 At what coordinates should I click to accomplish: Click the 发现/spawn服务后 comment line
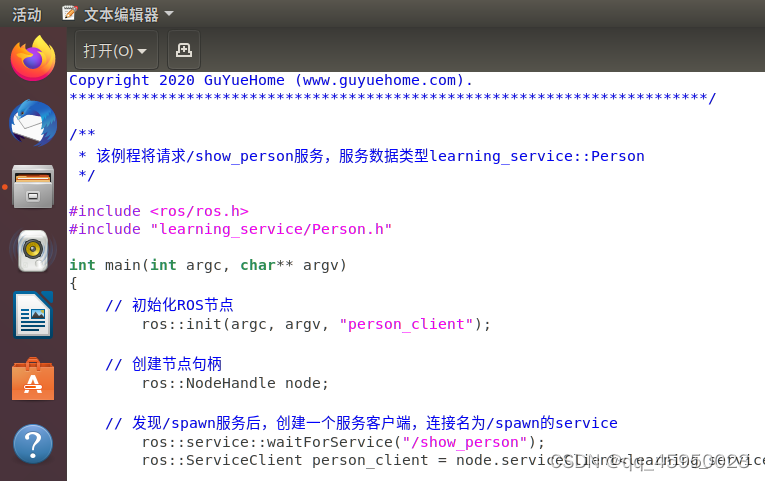361,423
